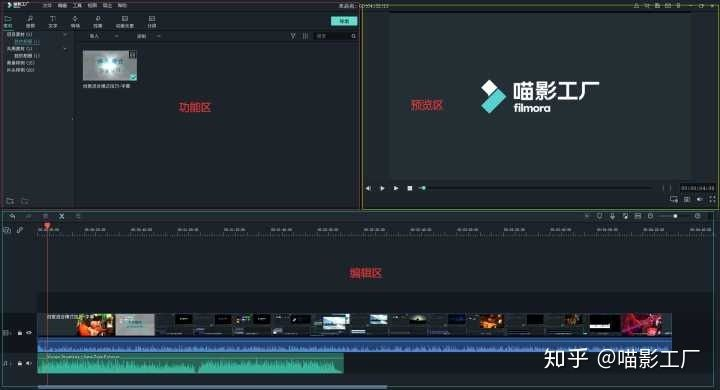Click the Redo arrow in the timeline toolbar
720x390 pixels.
[29, 216]
